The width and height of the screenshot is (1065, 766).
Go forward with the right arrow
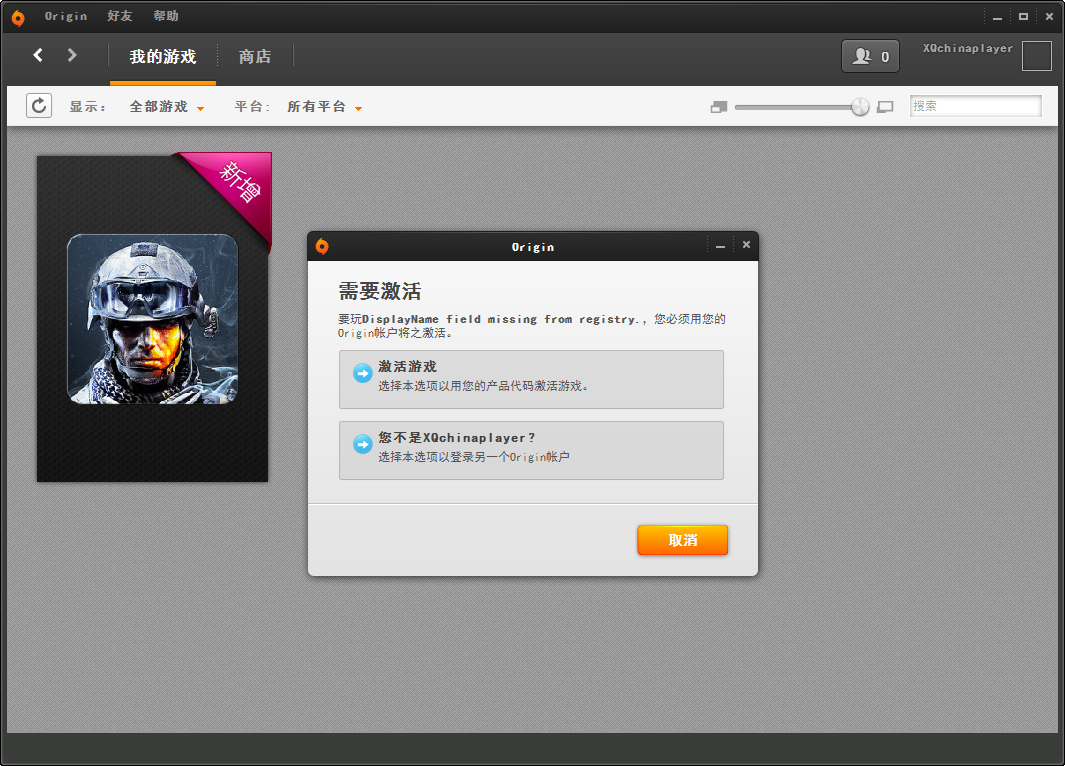click(72, 55)
